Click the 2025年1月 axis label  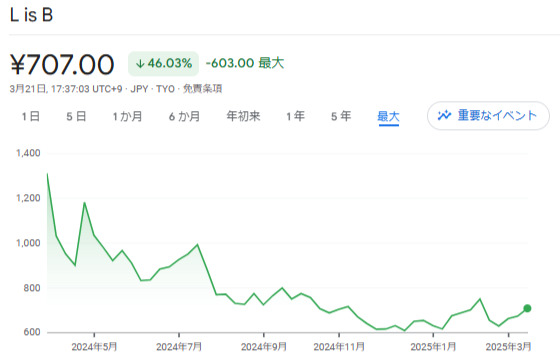click(x=433, y=346)
